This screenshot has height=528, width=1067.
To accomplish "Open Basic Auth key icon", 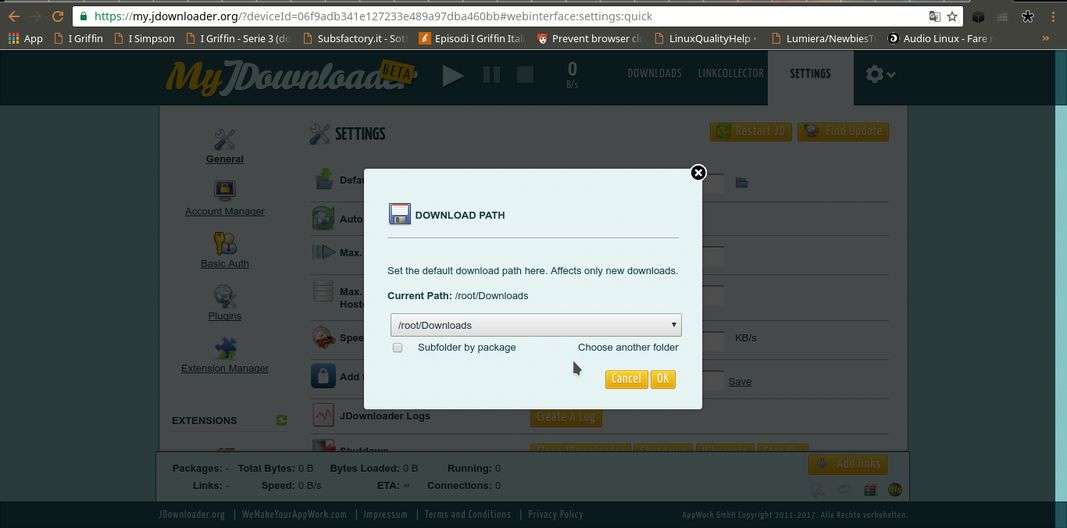I will [225, 243].
